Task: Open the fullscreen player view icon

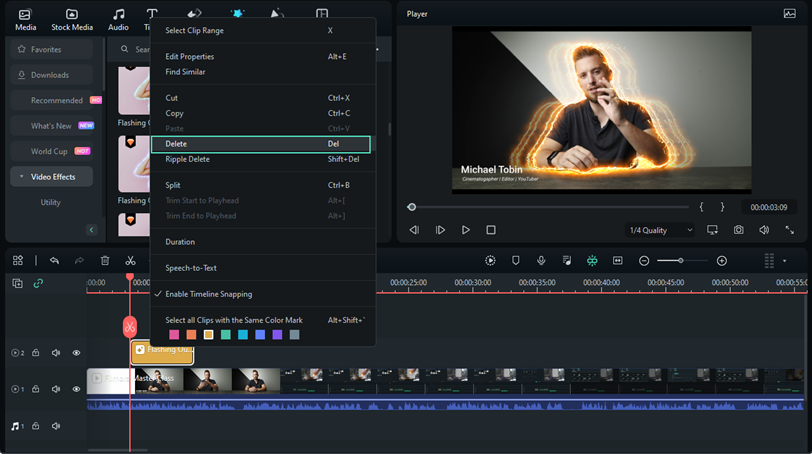Action: pyautogui.click(x=789, y=230)
